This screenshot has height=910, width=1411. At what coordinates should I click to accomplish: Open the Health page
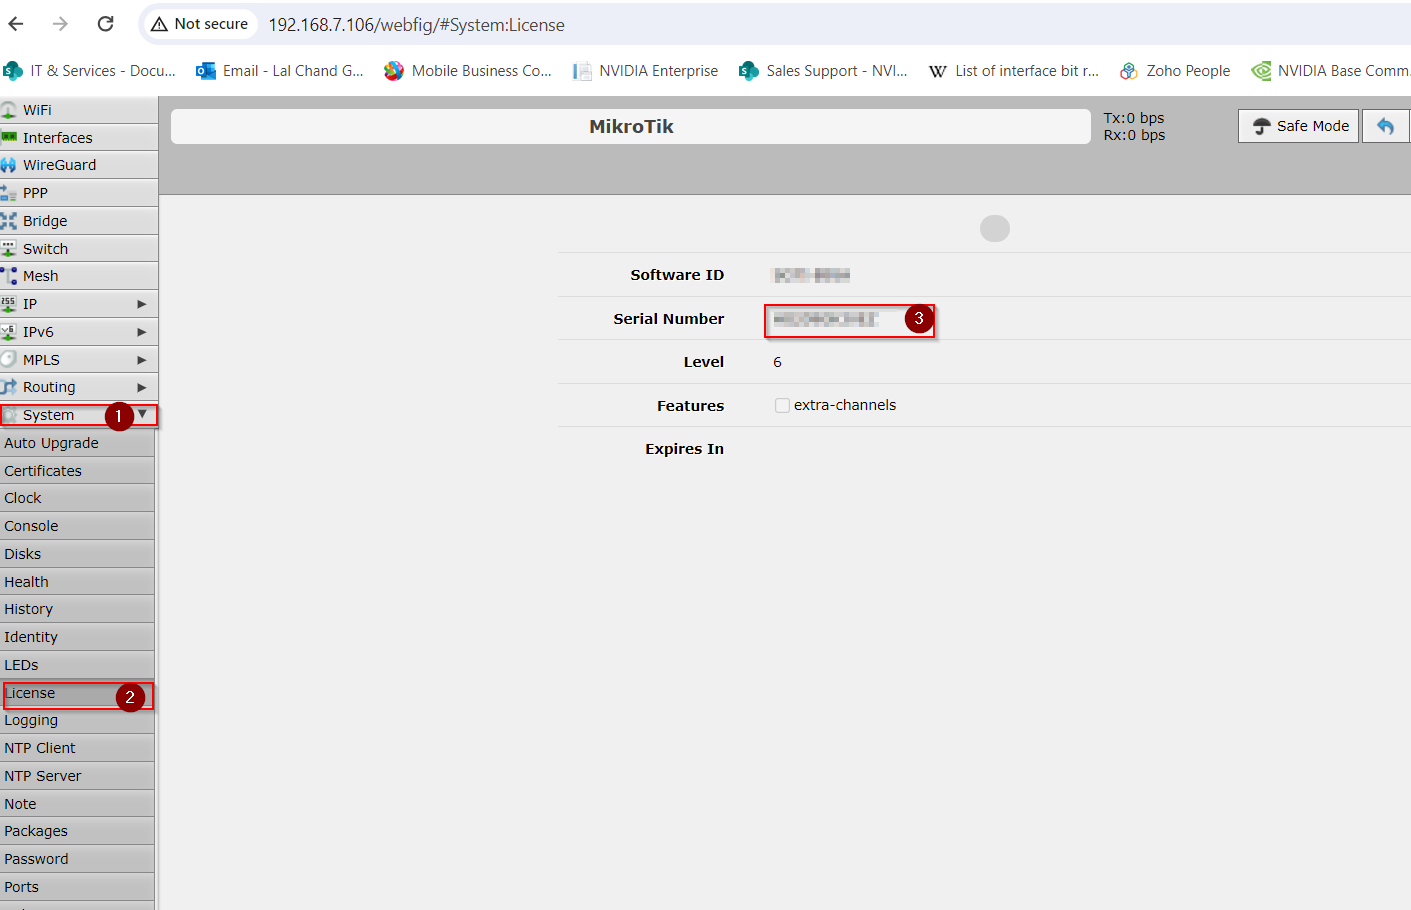[x=77, y=582]
